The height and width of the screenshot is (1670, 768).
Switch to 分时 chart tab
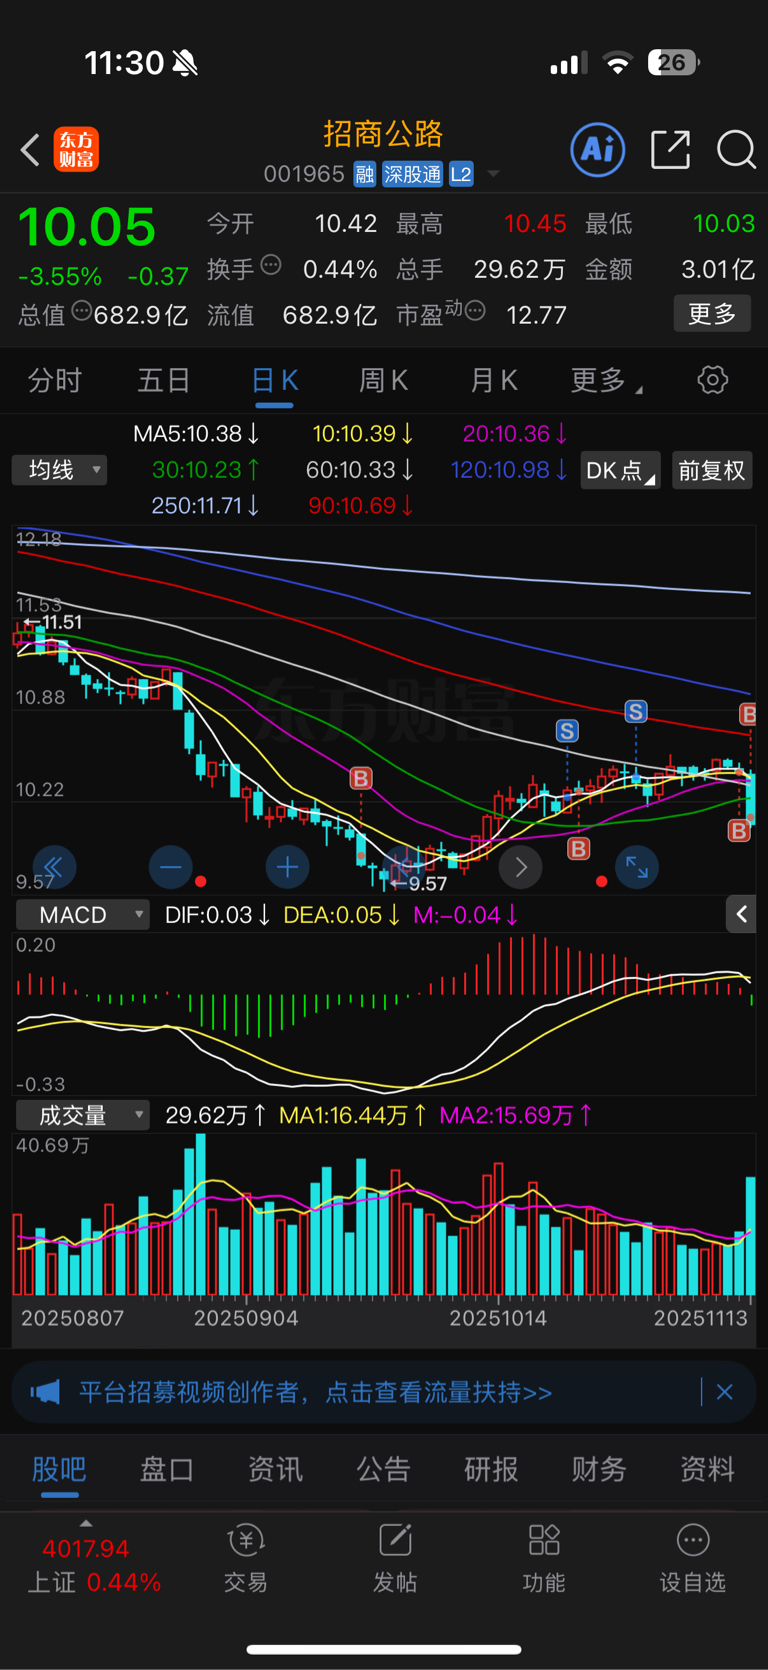(x=55, y=380)
